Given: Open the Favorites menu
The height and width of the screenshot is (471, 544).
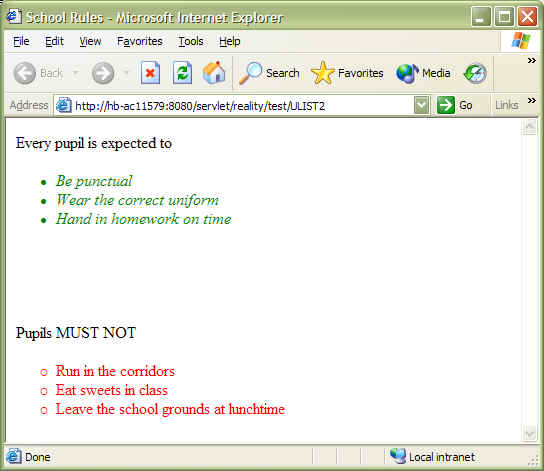Looking at the screenshot, I should (139, 41).
